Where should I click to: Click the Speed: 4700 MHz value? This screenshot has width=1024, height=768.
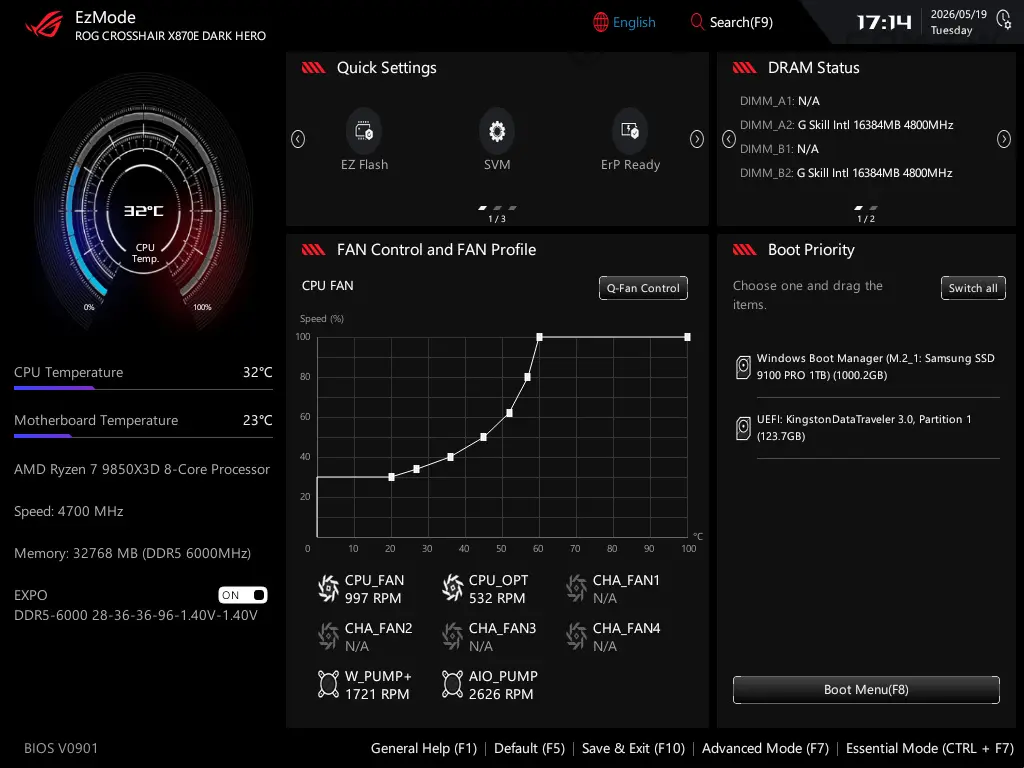coord(69,511)
